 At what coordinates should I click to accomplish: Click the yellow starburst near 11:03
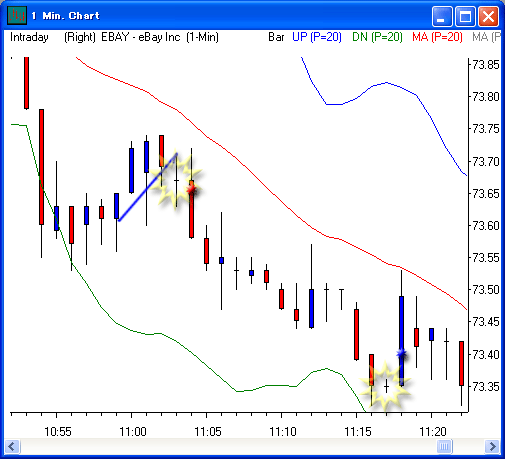coord(175,180)
